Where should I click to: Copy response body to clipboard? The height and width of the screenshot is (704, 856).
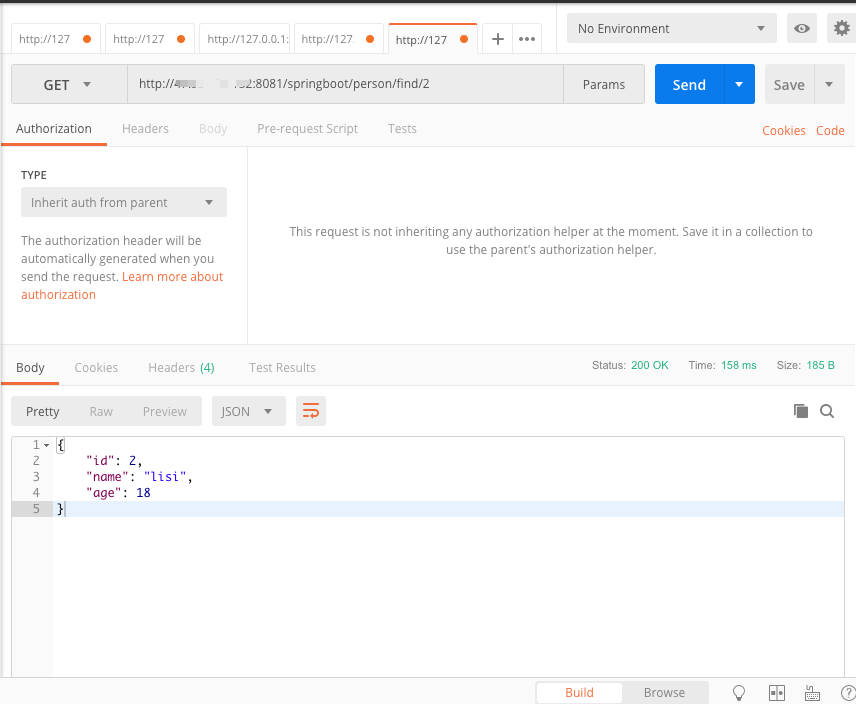[800, 411]
